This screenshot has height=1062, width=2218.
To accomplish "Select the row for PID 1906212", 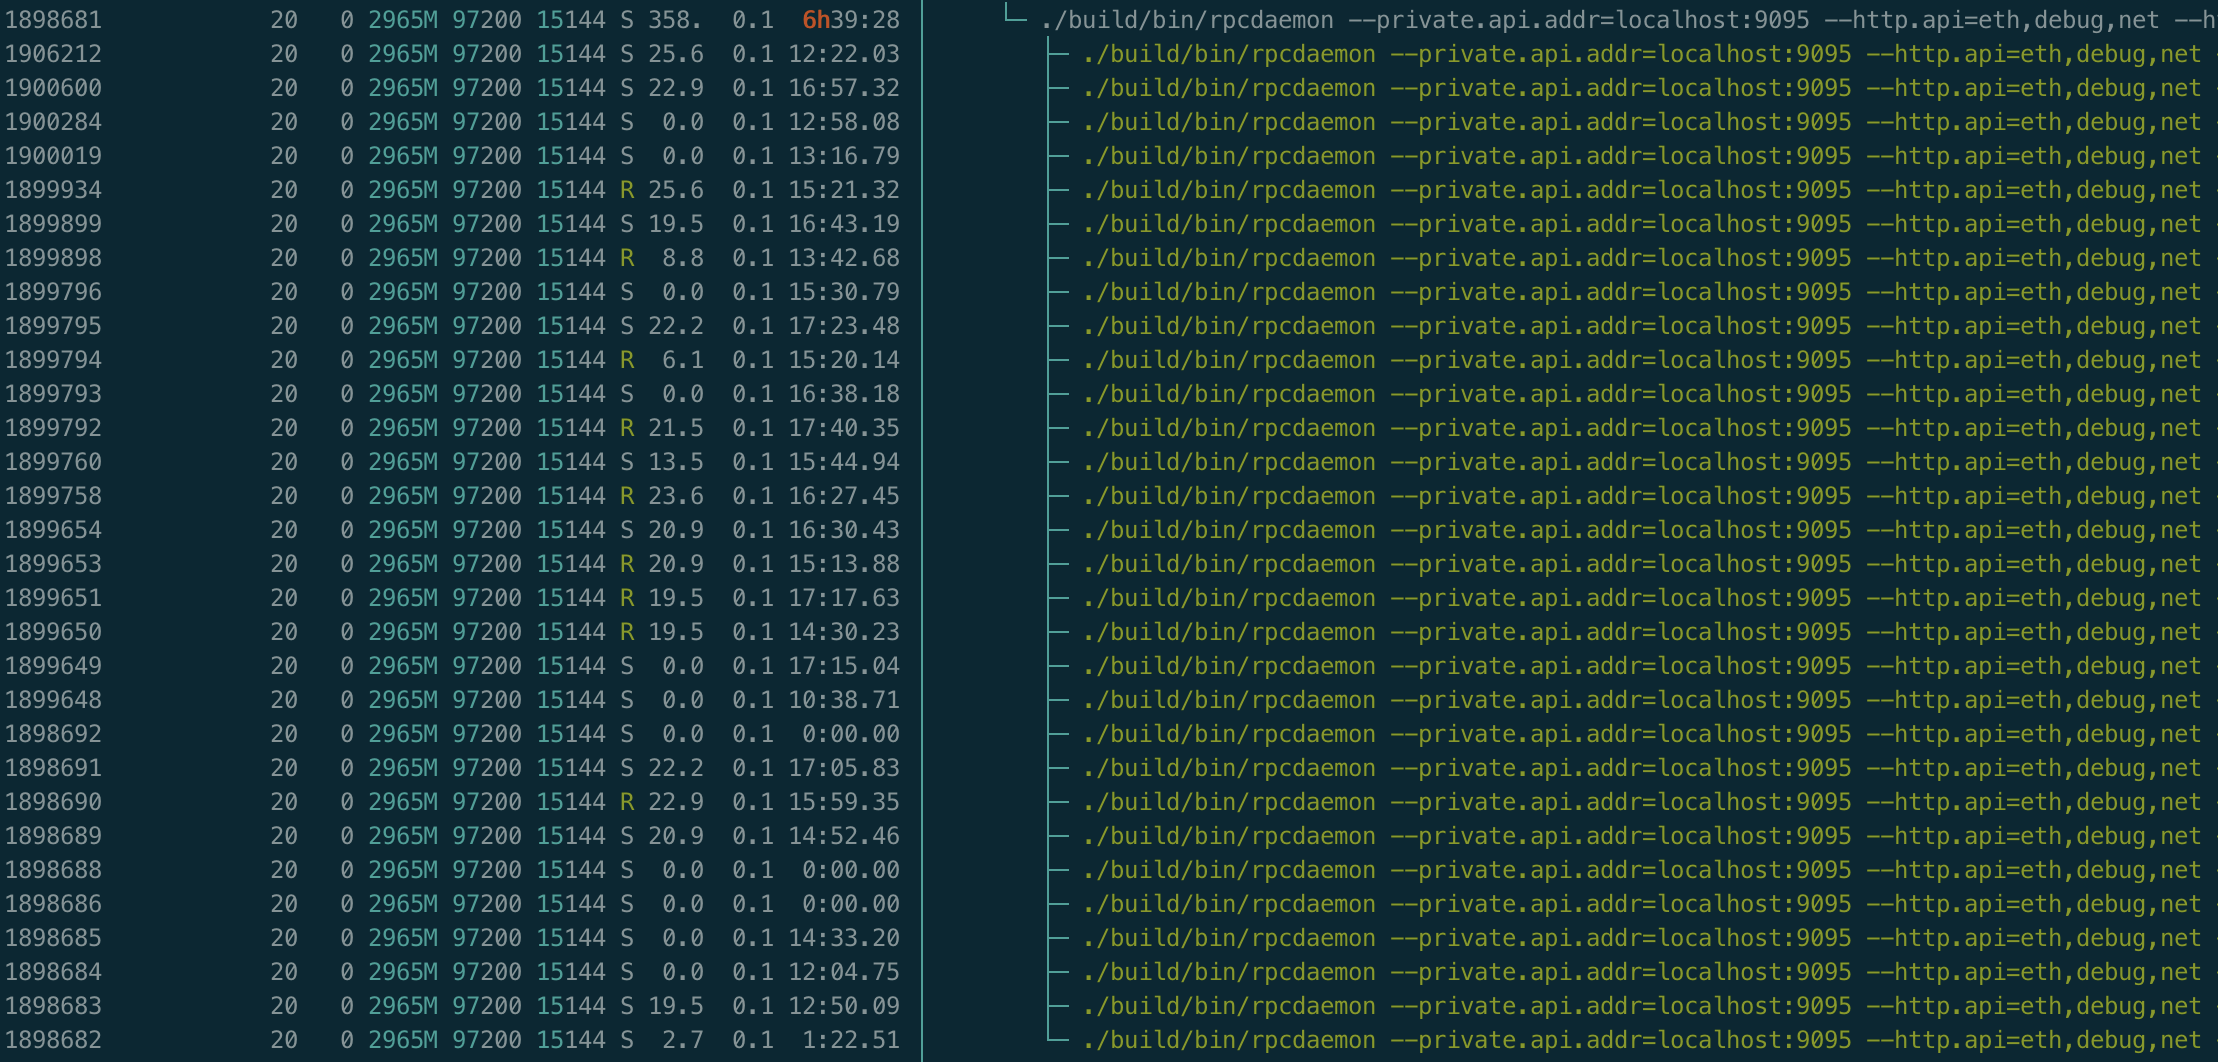I will [55, 53].
